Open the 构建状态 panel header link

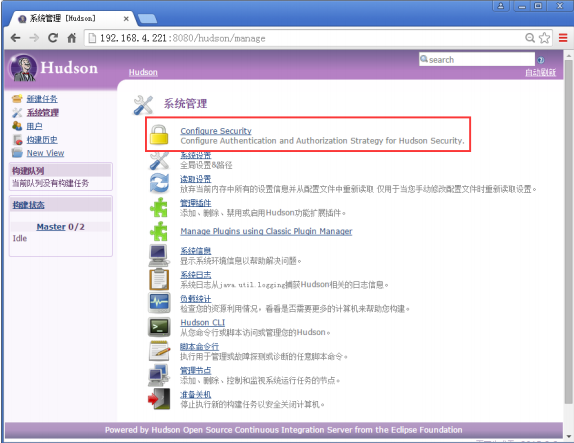point(28,205)
